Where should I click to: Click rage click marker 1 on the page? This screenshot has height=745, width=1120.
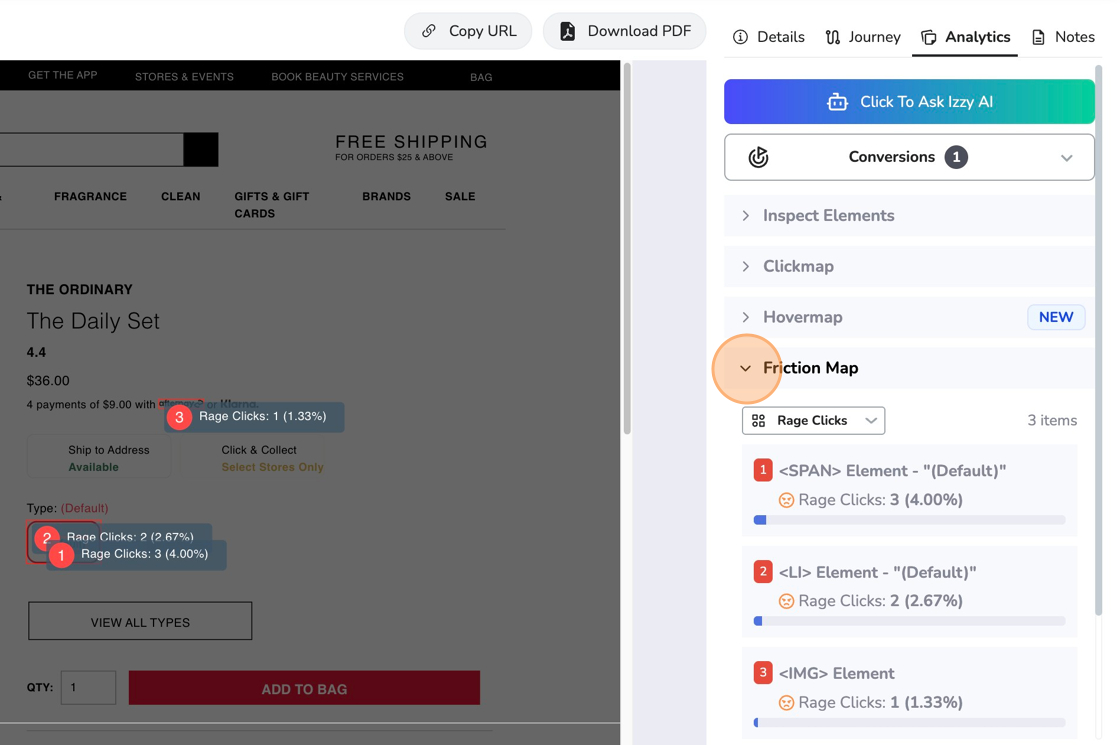pos(61,555)
